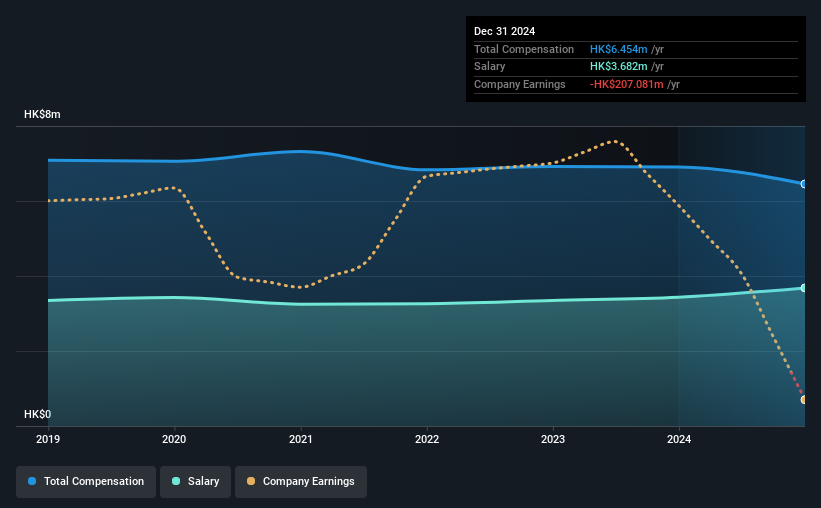
Task: Toggle the Total Compensation legend series
Action: [x=86, y=481]
